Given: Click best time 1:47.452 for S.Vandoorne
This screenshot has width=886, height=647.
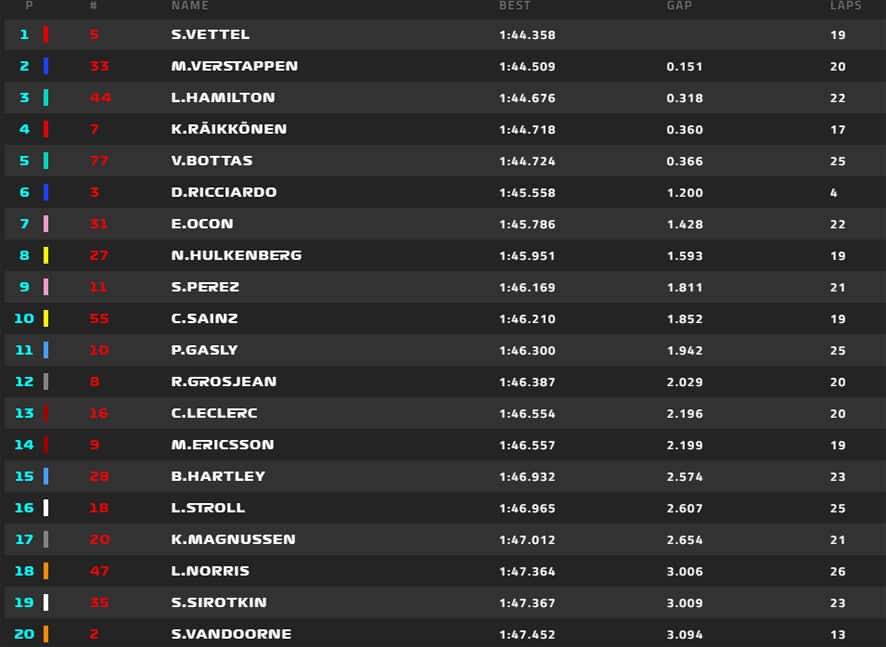Looking at the screenshot, I should click(527, 635).
